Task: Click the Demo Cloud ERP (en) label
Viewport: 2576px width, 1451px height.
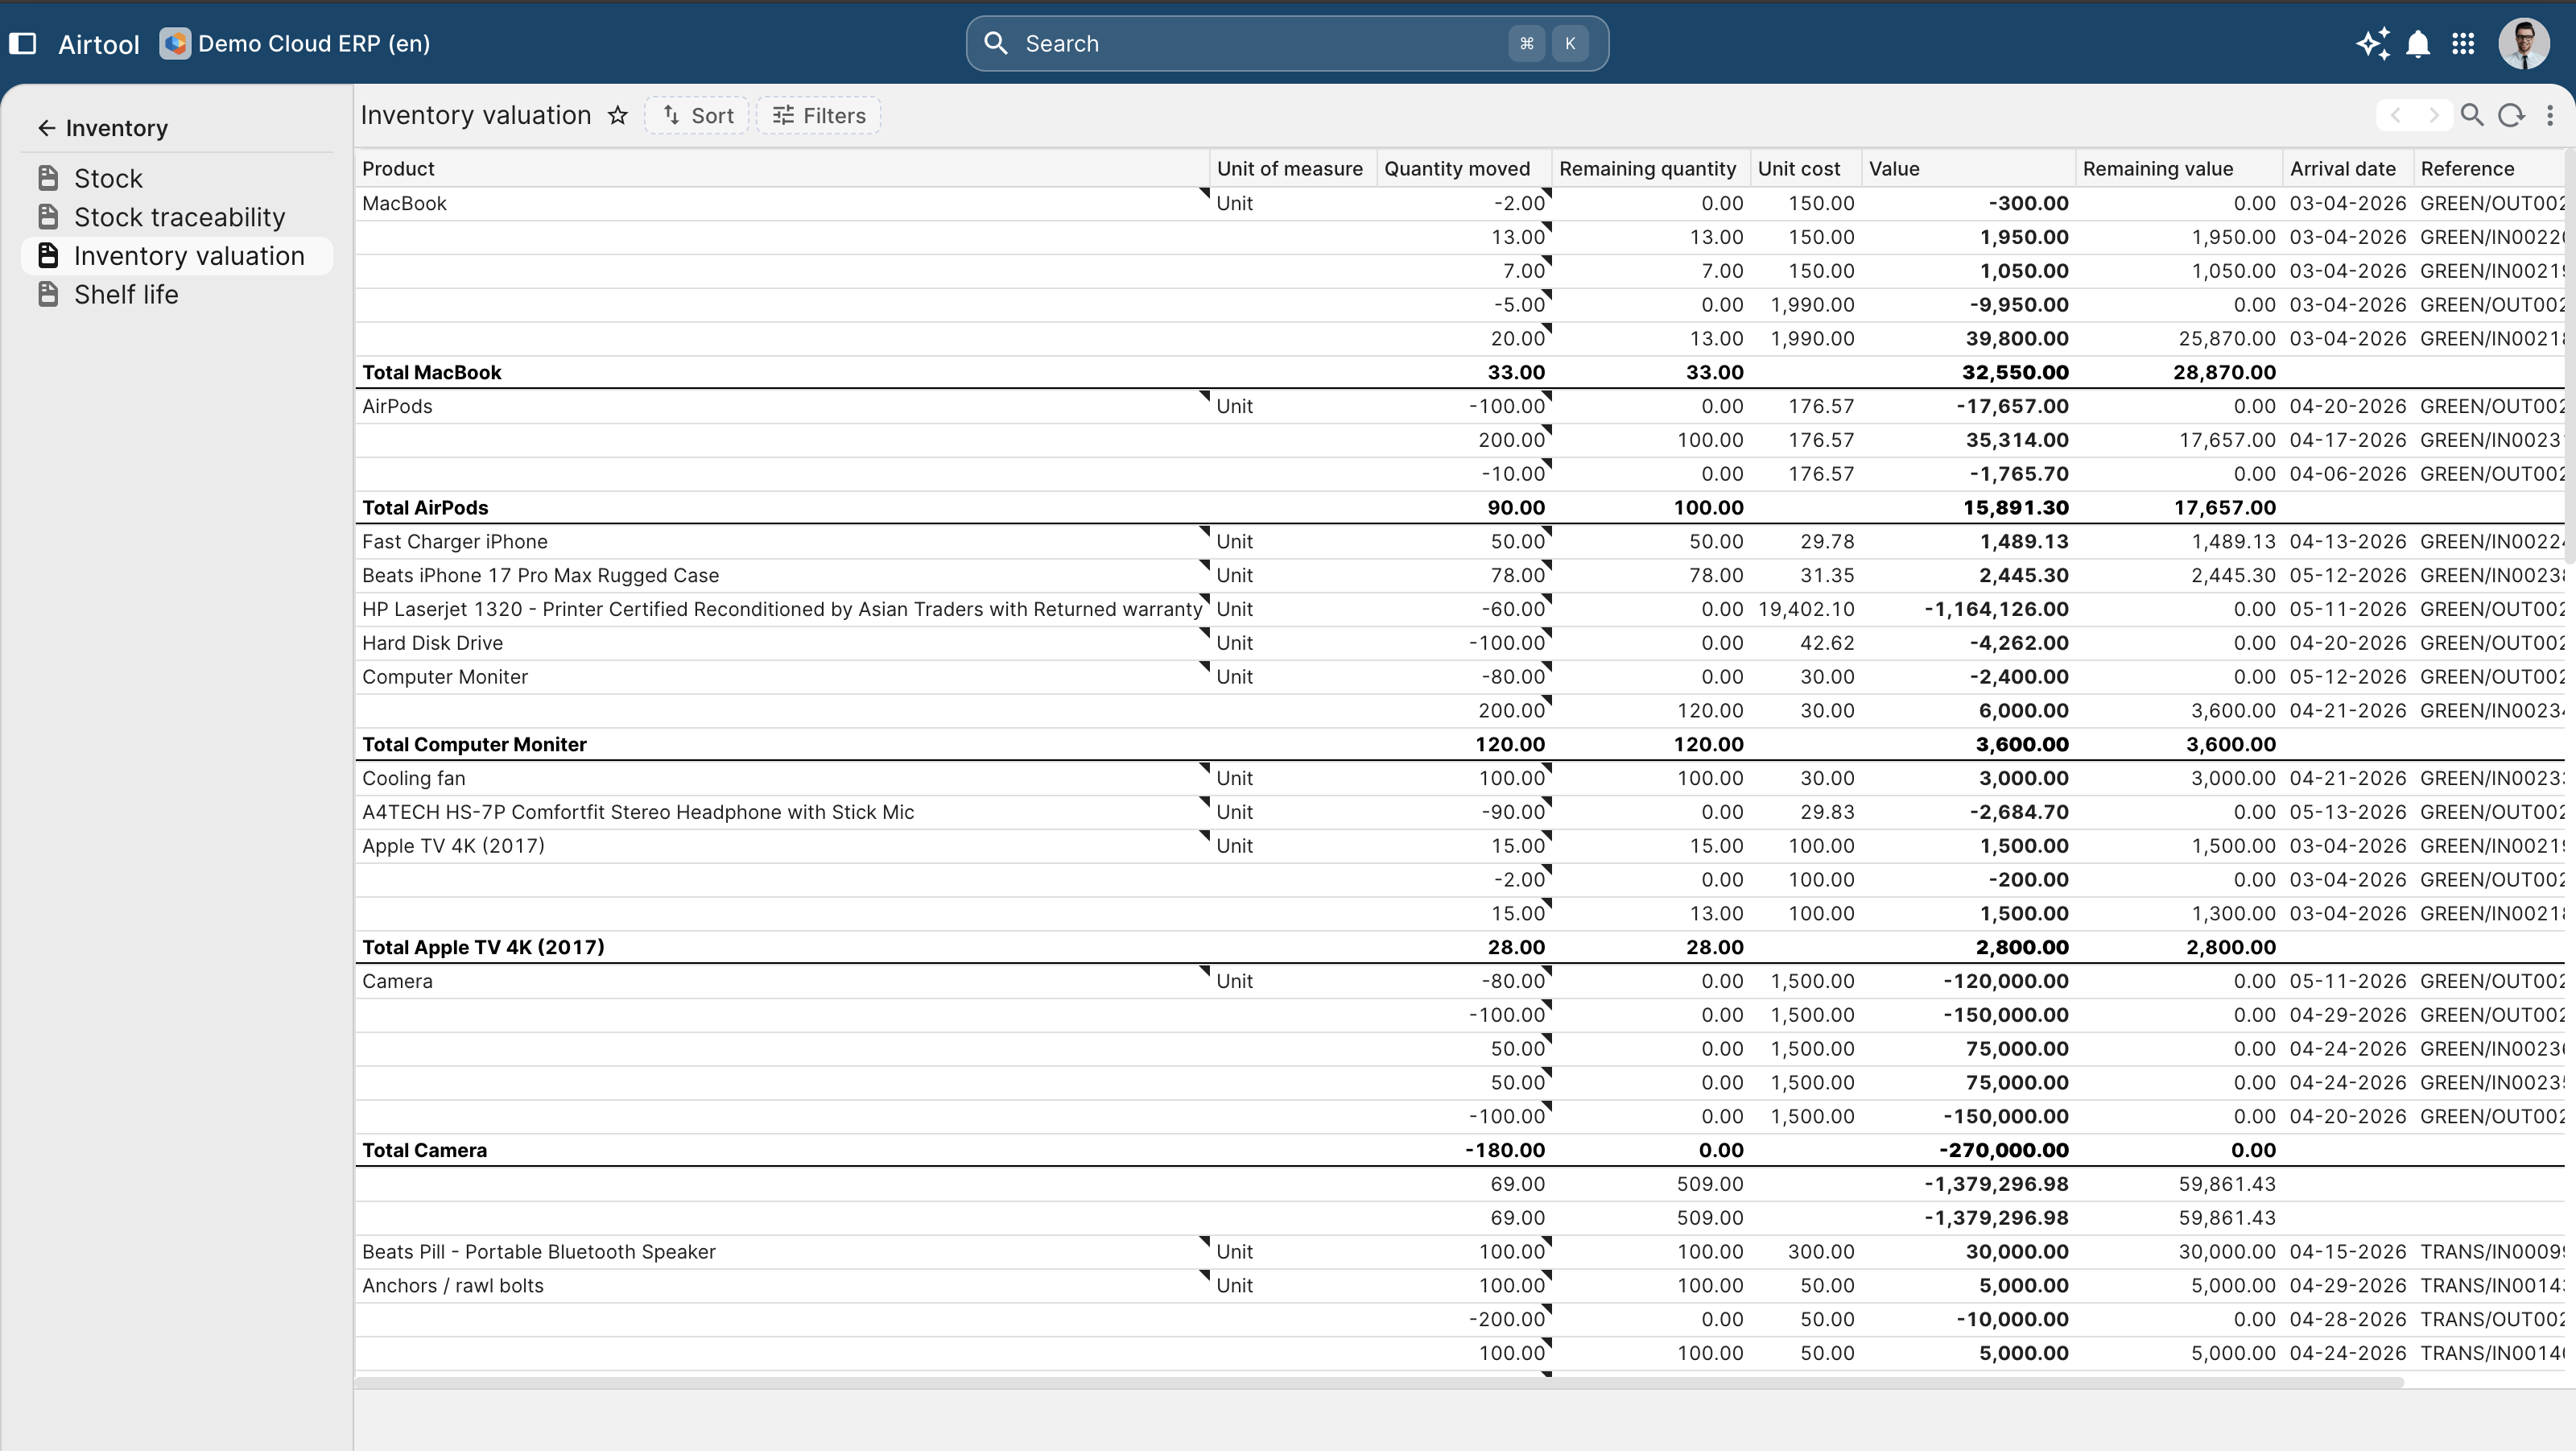Action: 314,44
